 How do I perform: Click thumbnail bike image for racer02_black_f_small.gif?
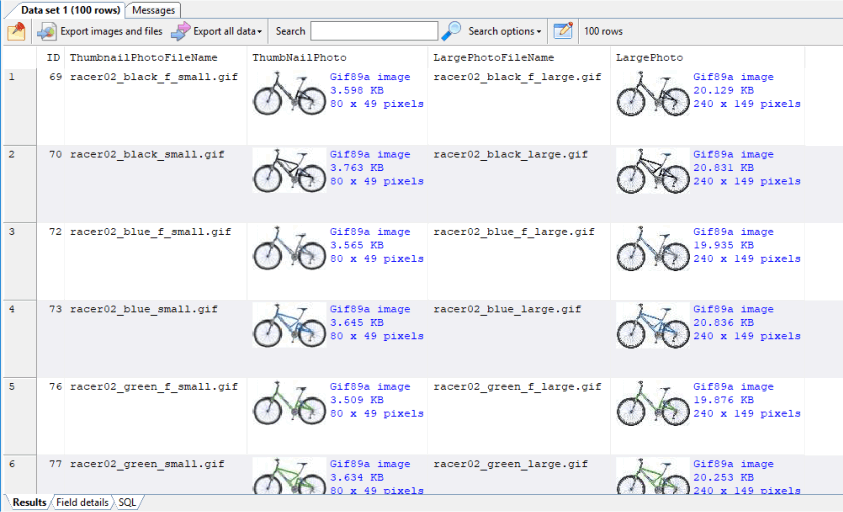pos(288,97)
